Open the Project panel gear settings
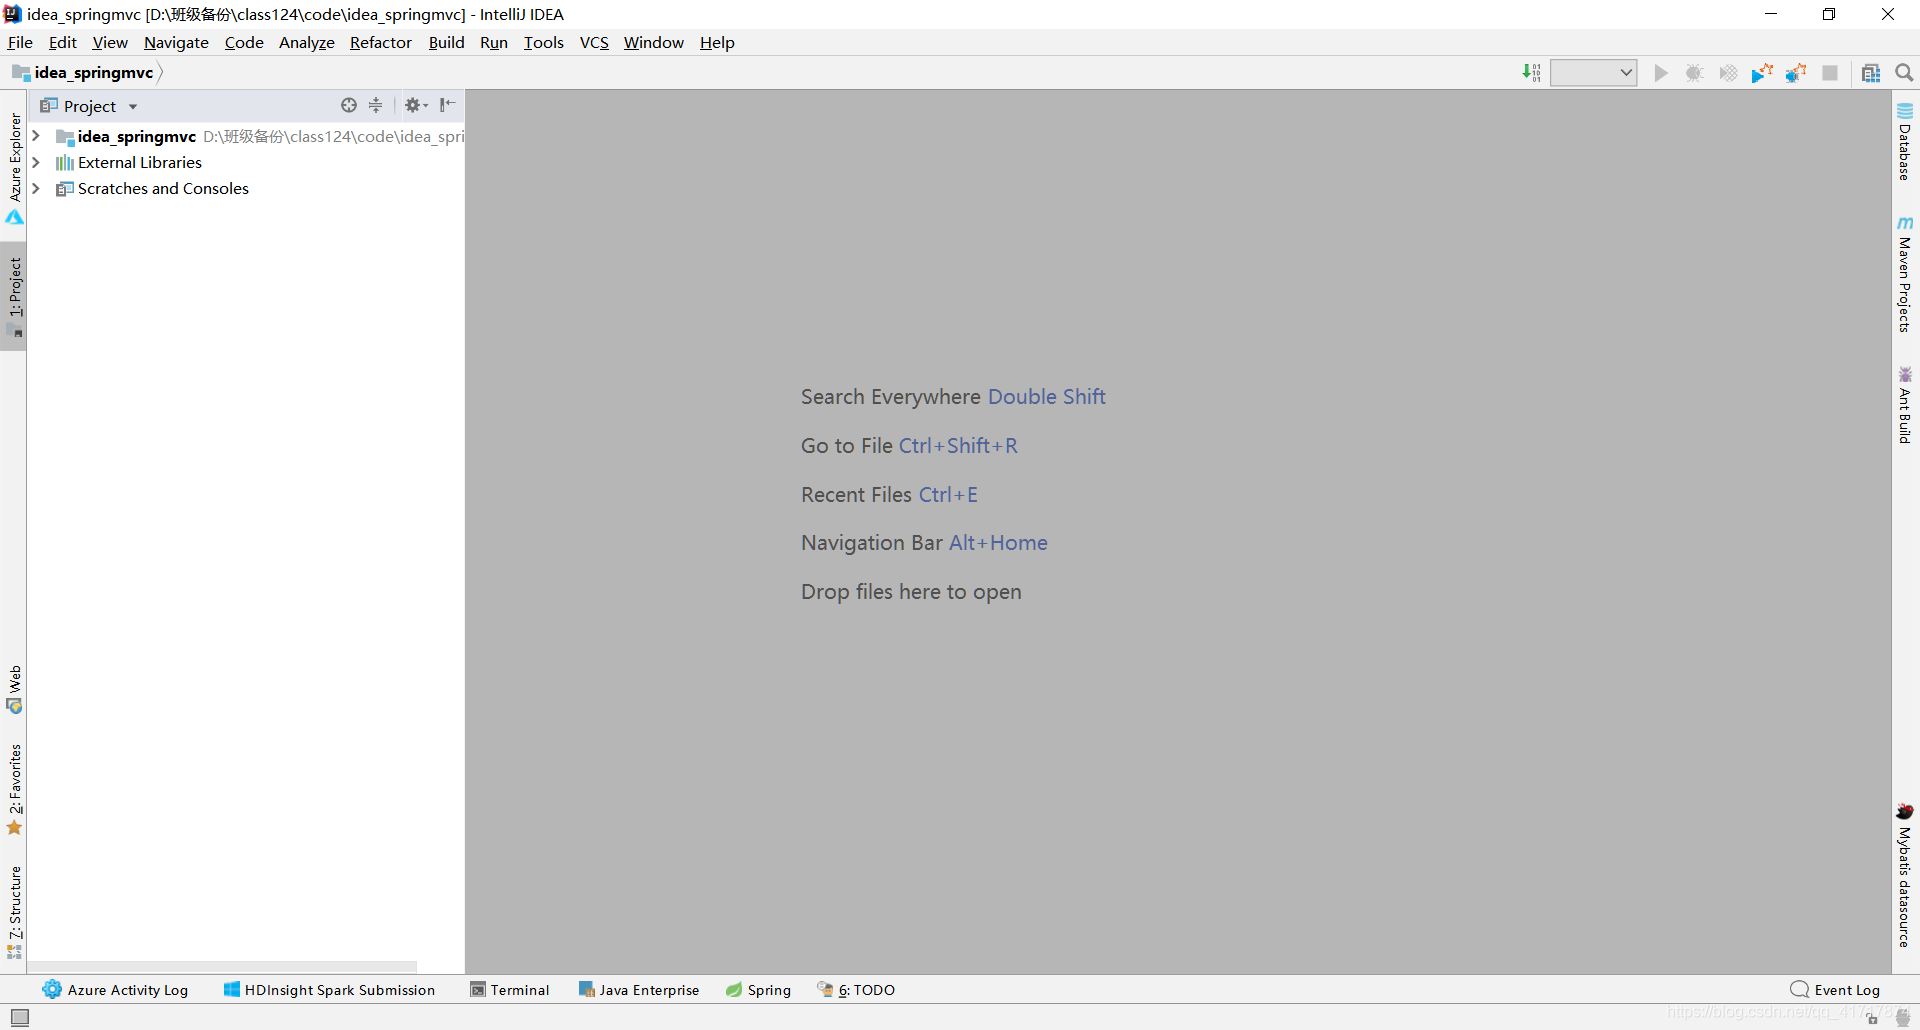Image resolution: width=1920 pixels, height=1030 pixels. (416, 105)
